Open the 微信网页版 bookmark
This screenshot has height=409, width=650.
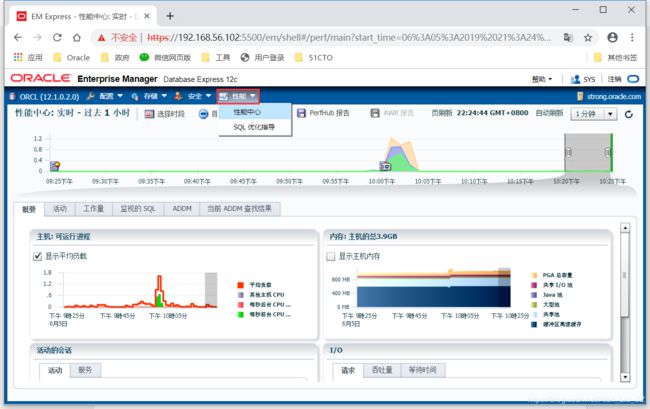(165, 57)
